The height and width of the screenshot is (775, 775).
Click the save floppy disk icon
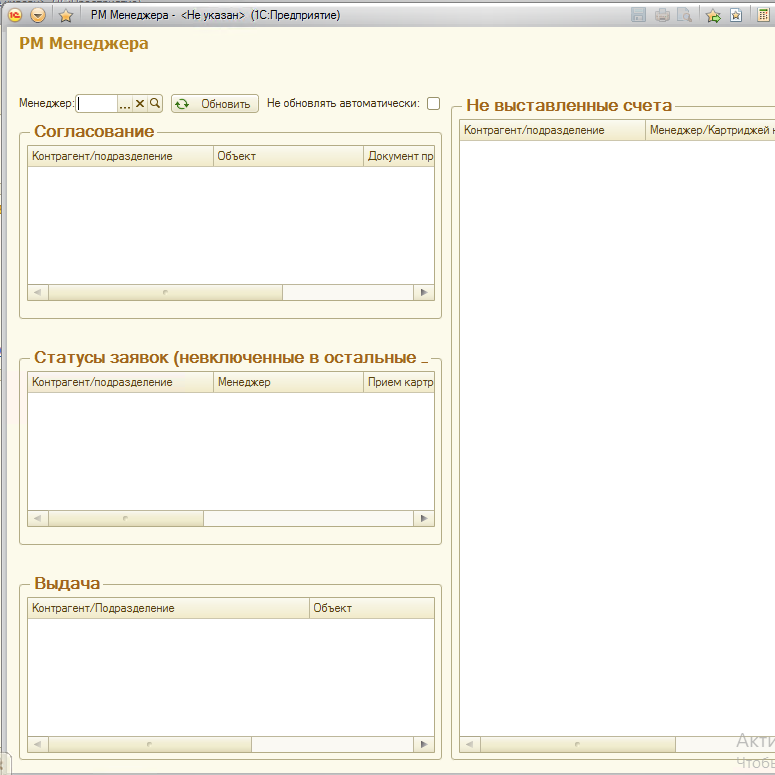coord(639,15)
